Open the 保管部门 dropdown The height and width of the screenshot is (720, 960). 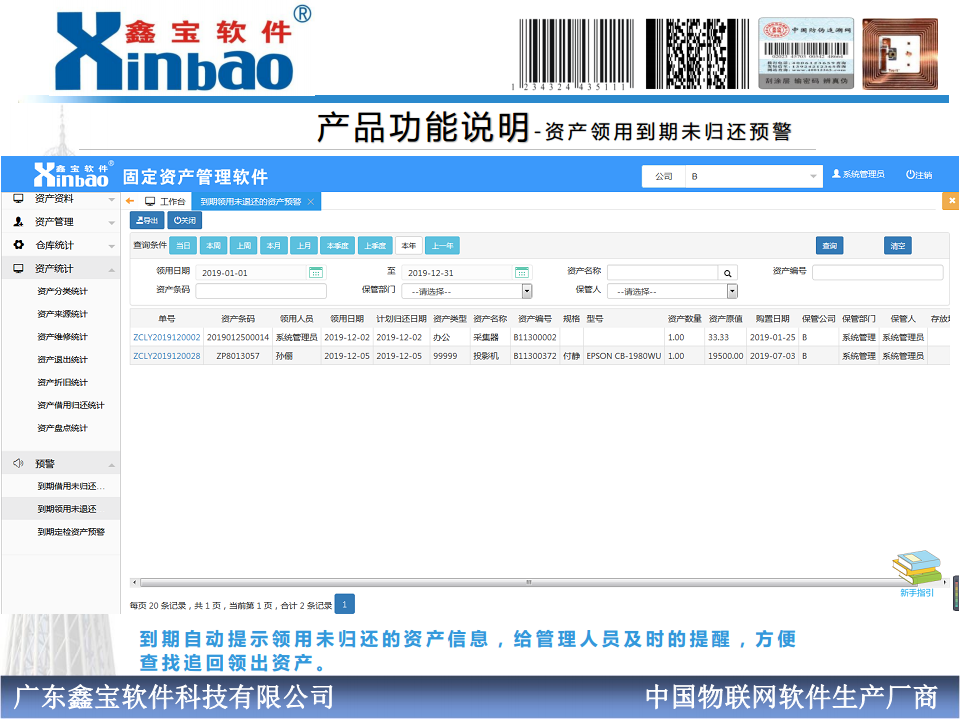coord(467,291)
